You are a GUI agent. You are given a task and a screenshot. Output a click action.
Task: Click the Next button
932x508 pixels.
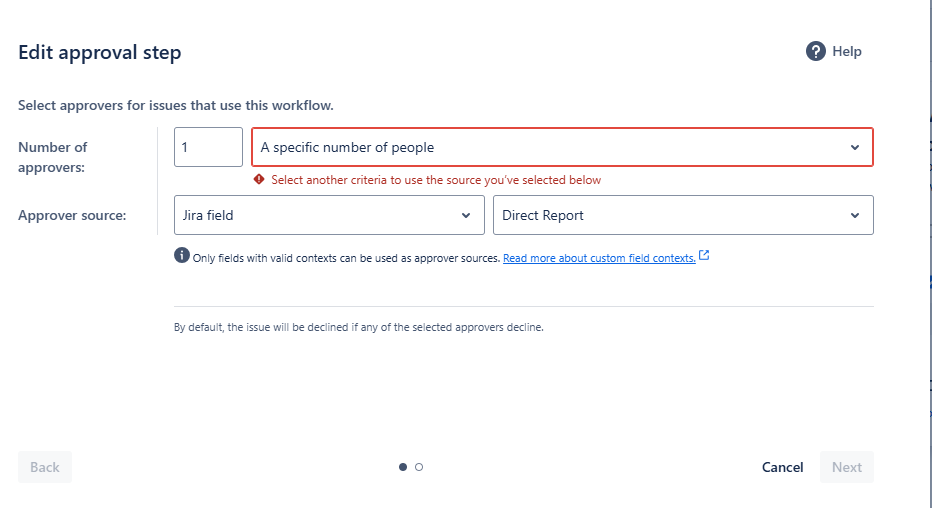(x=847, y=467)
